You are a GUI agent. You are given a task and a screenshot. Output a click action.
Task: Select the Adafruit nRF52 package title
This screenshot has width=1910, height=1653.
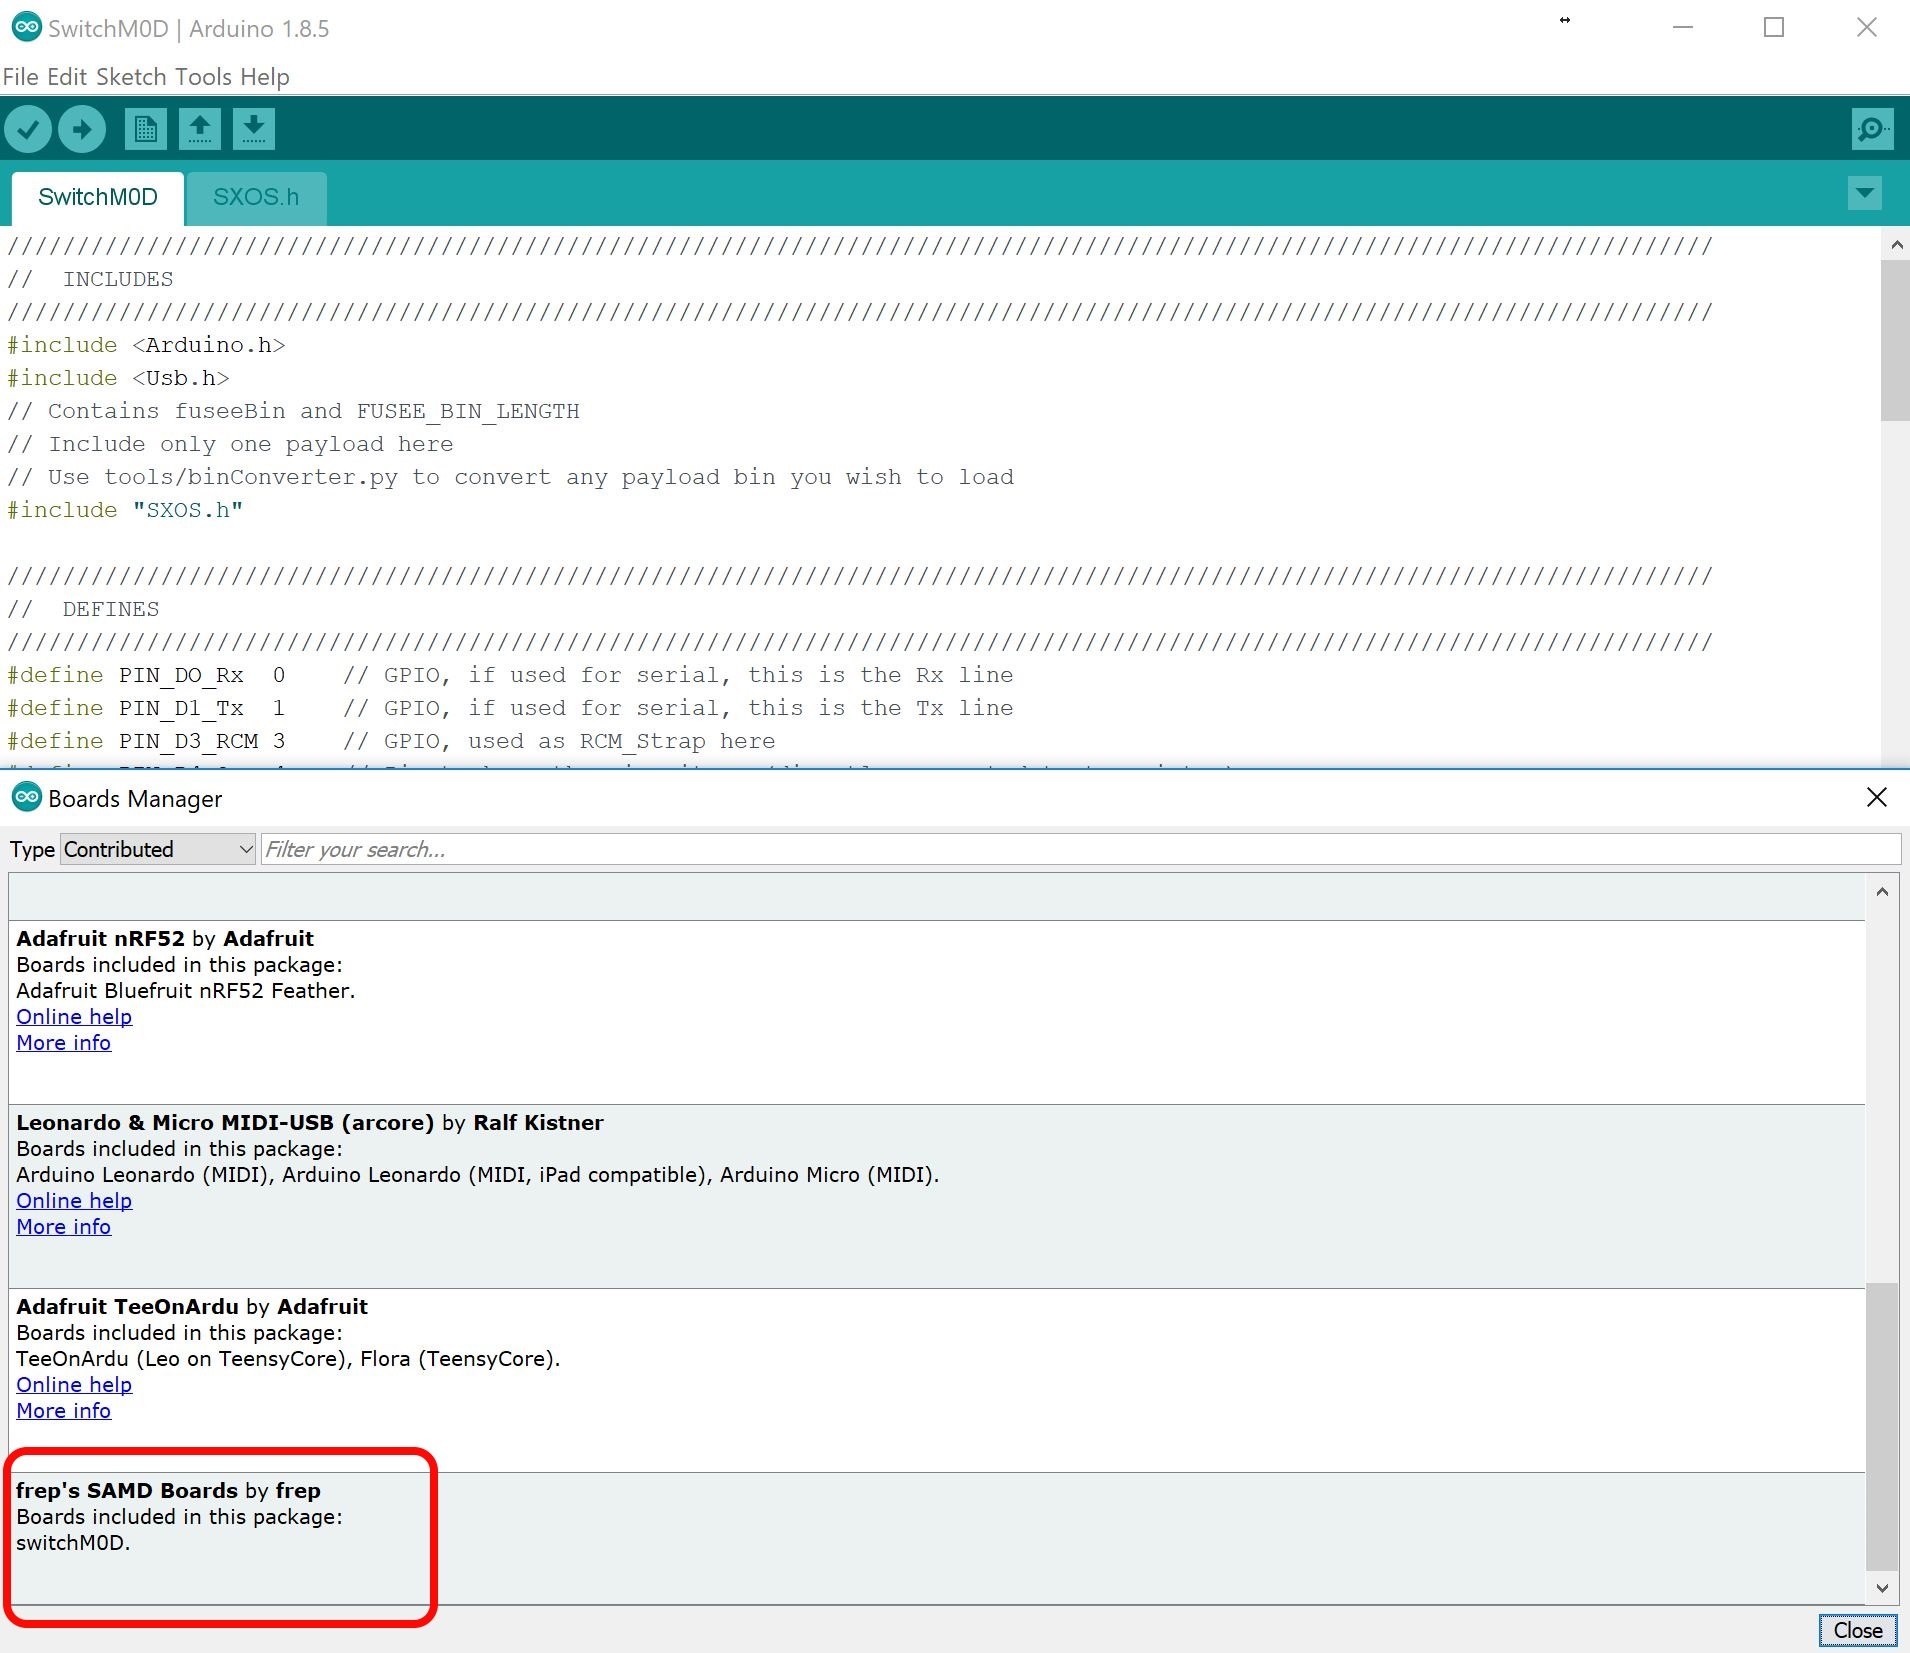point(165,938)
